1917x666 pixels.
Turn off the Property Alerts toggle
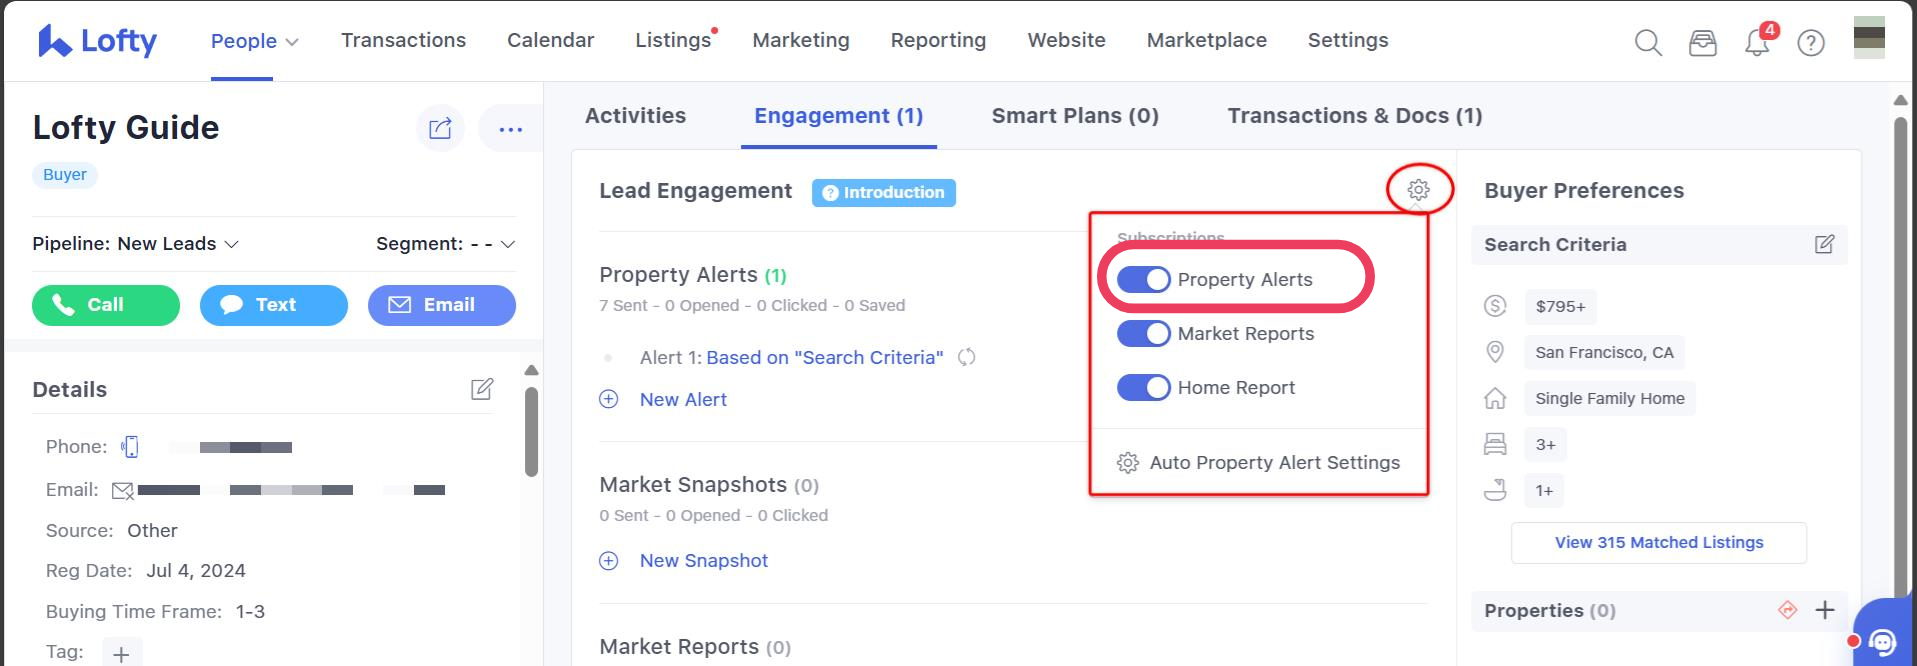(1143, 280)
